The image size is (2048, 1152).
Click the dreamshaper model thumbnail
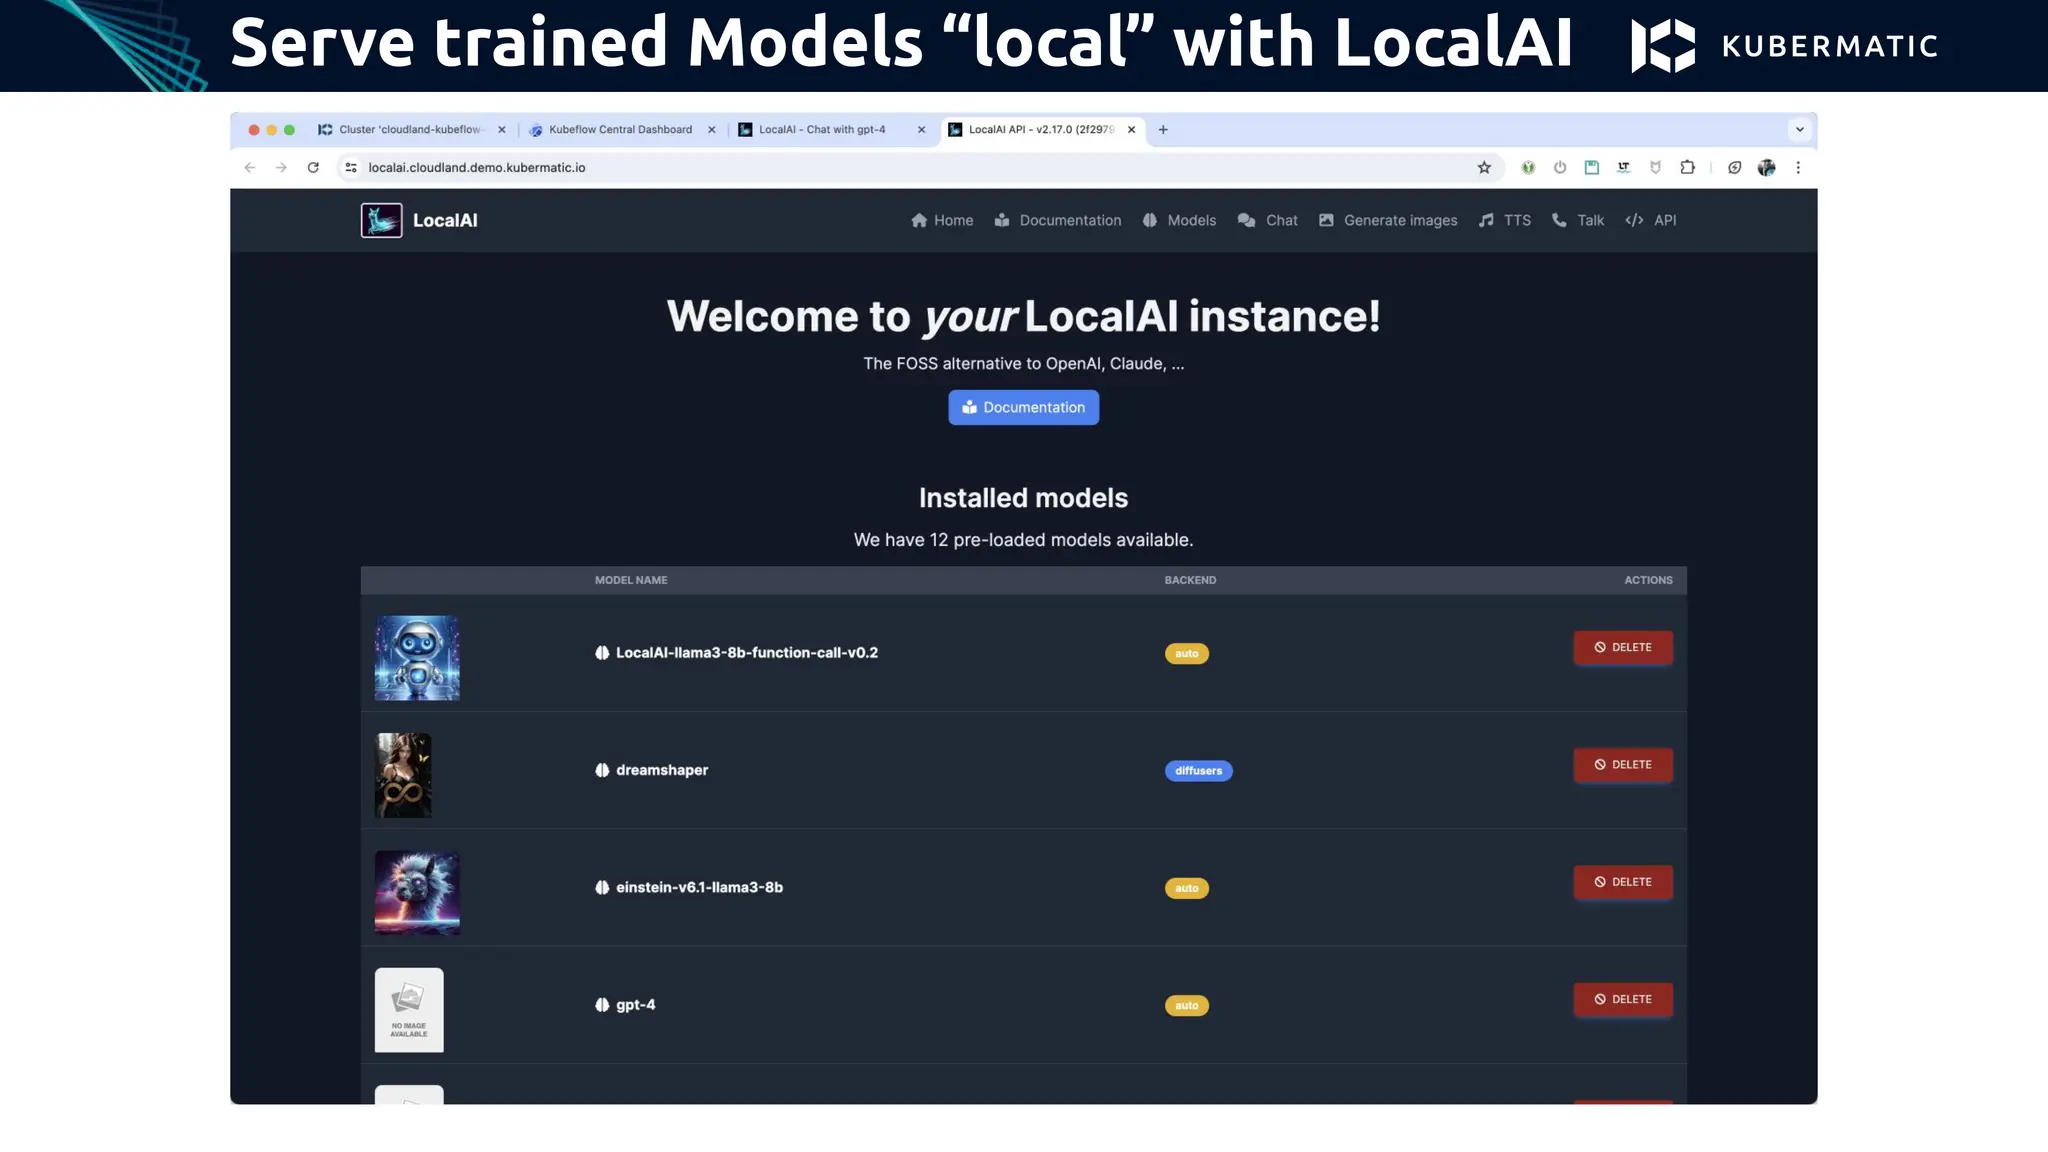coord(403,775)
